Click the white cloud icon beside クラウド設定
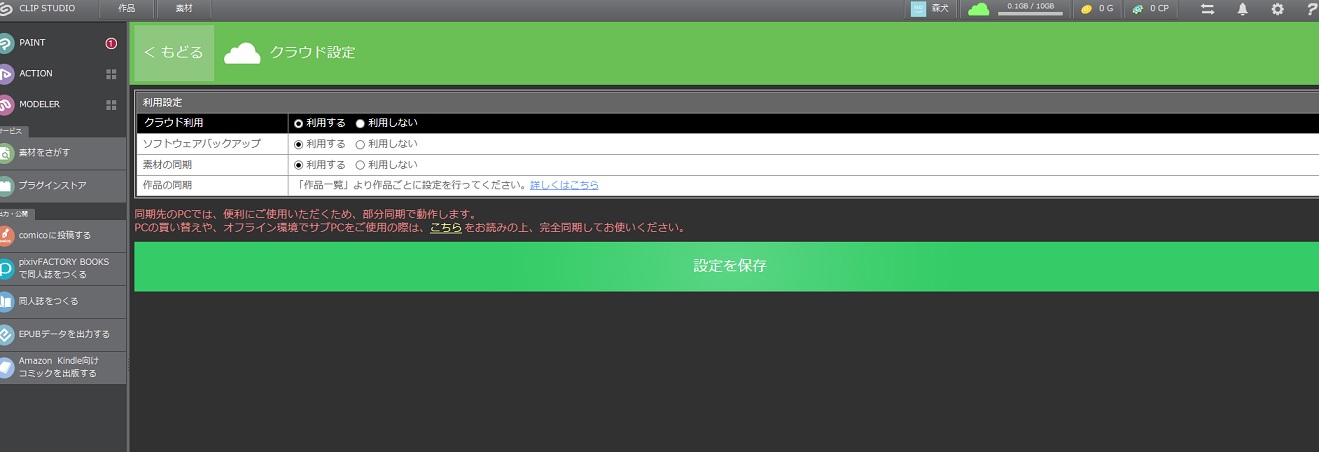Image resolution: width=1319 pixels, height=452 pixels. click(242, 52)
